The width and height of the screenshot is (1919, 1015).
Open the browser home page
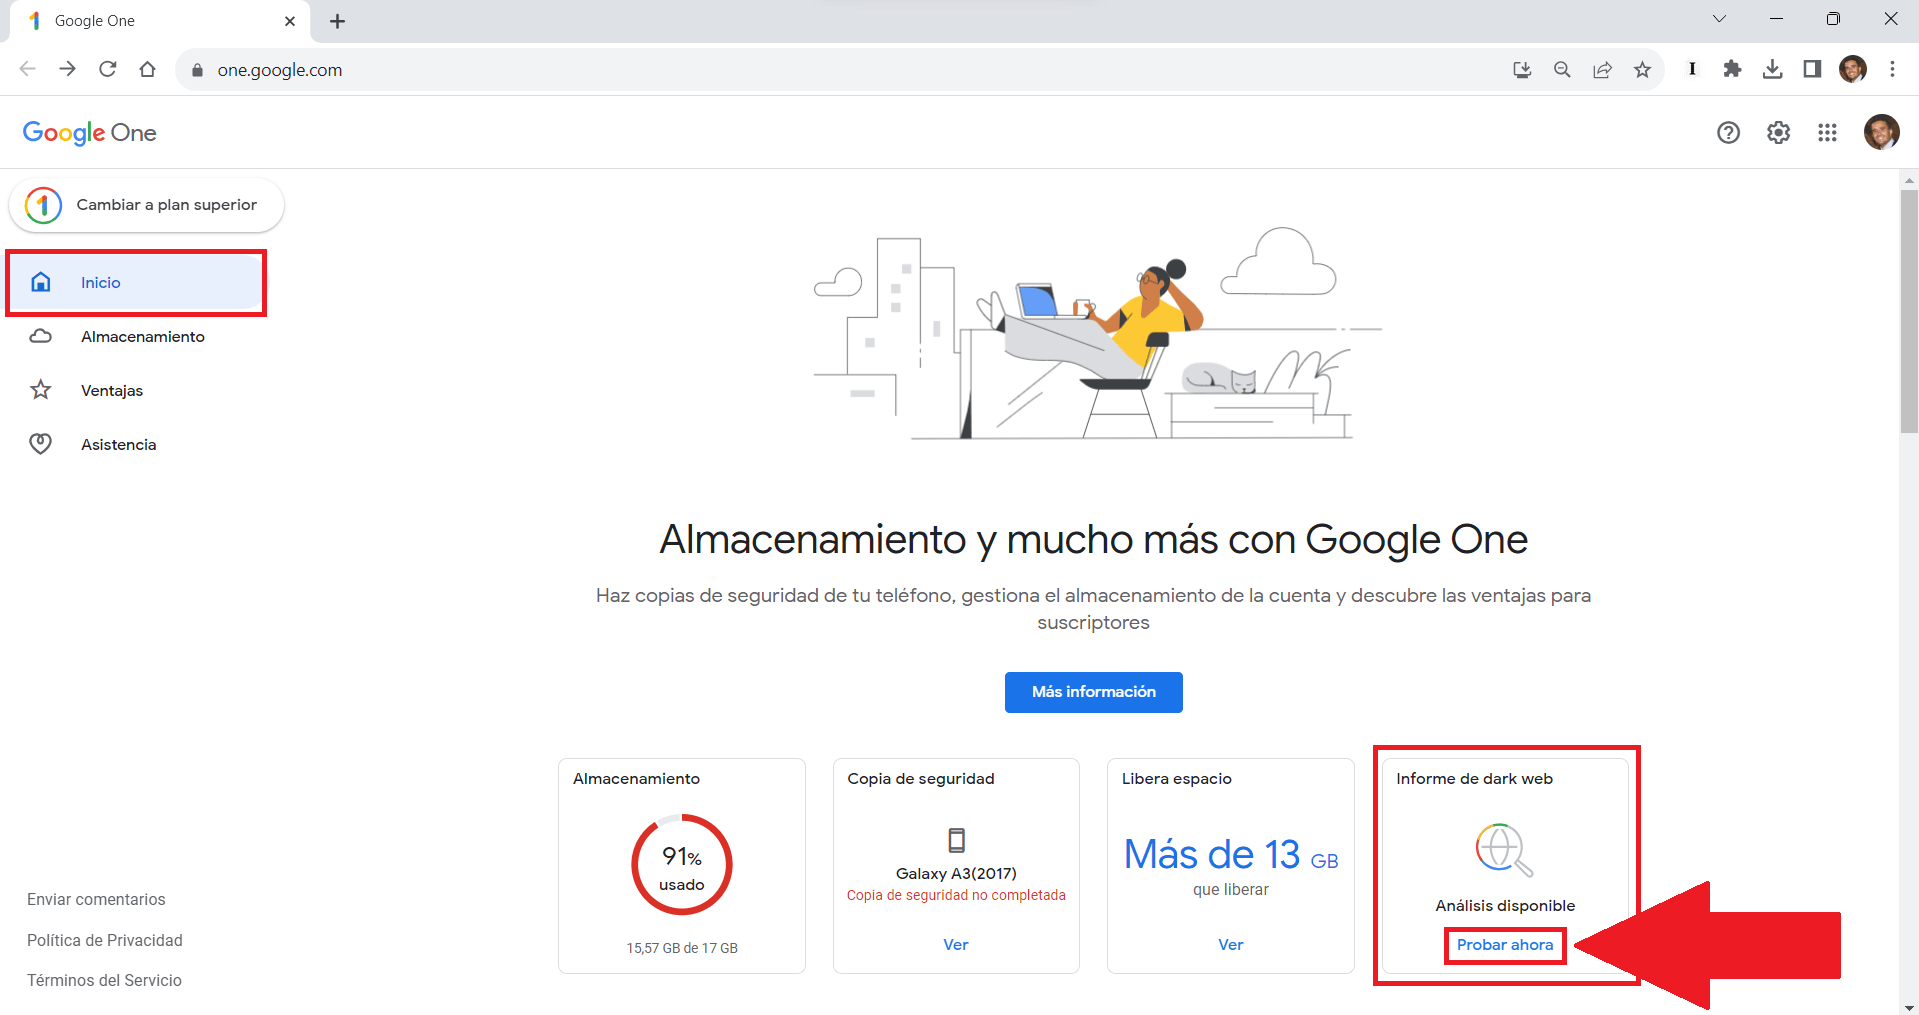point(147,69)
